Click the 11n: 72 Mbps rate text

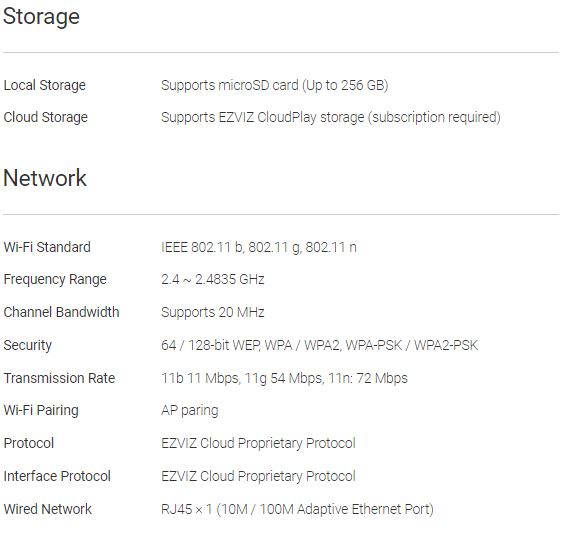[368, 378]
